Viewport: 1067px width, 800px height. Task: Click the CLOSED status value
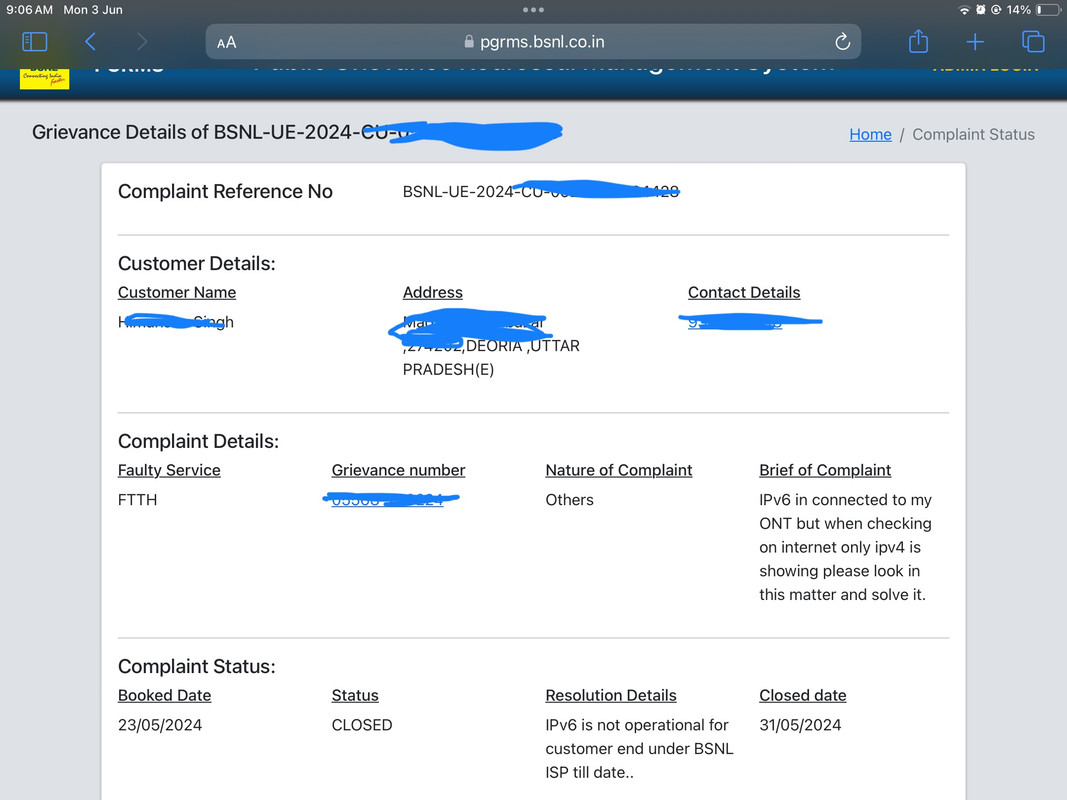[x=362, y=725]
